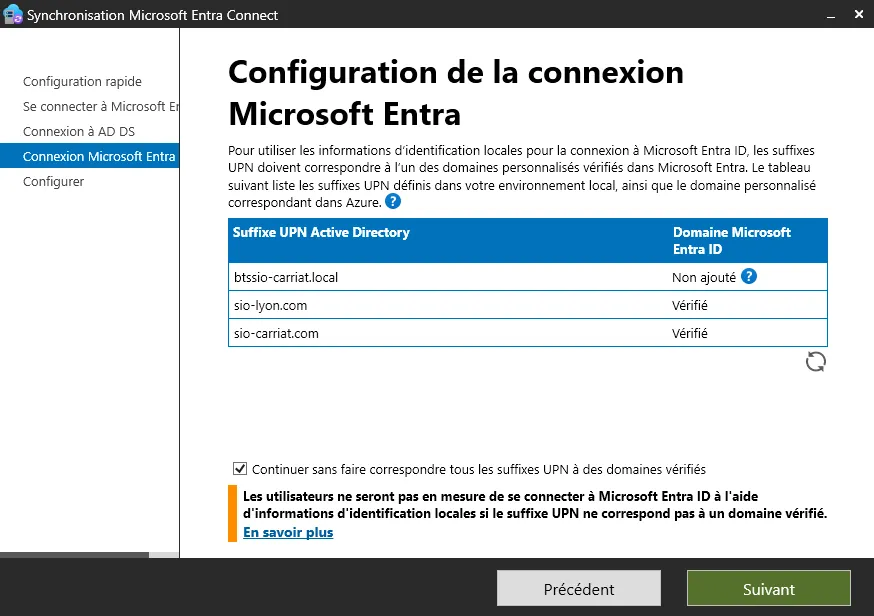Go to 'Se connecter à Microsoft Entra' step
The image size is (874, 616).
[x=100, y=106]
